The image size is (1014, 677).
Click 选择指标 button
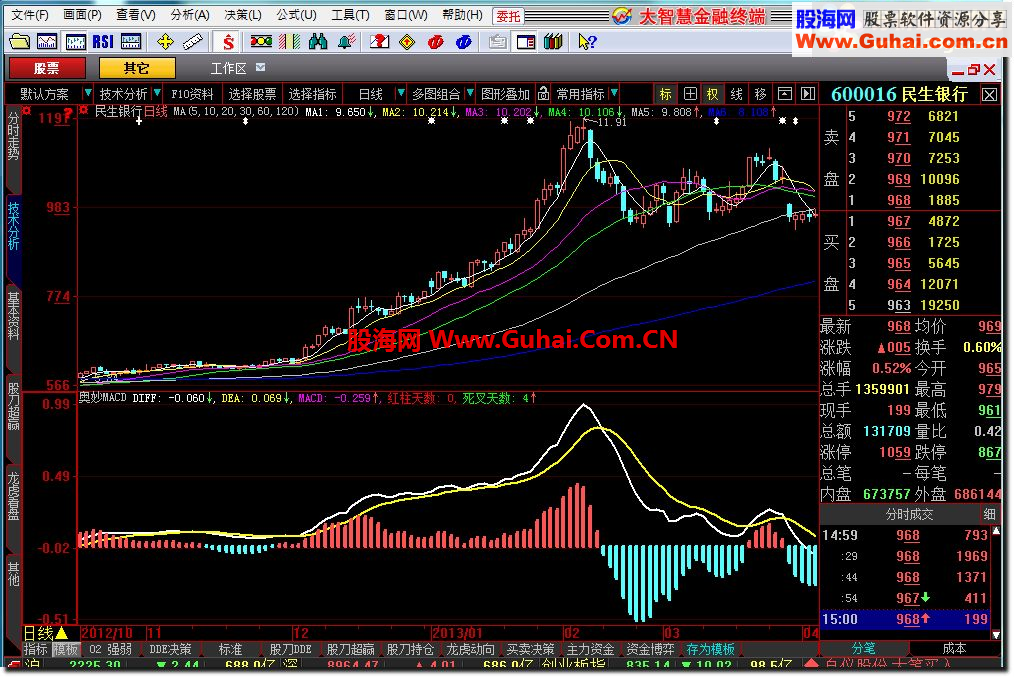click(x=312, y=94)
